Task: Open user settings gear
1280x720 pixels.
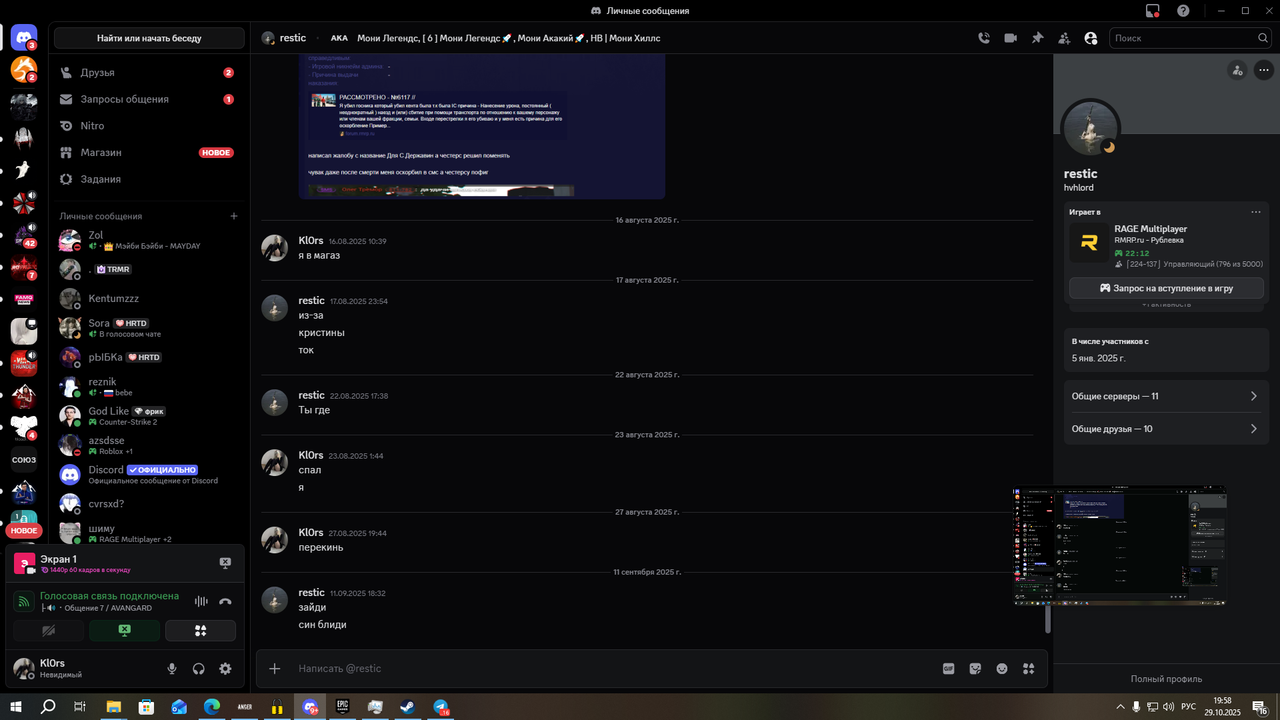Action: 225,669
